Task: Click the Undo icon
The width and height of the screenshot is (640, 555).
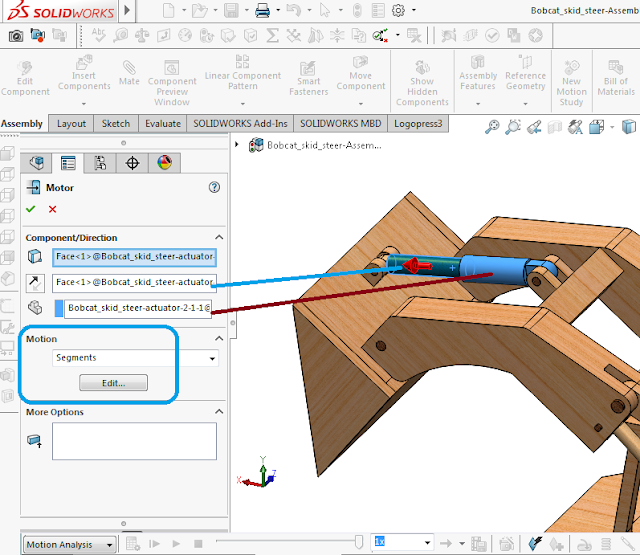Action: point(293,10)
